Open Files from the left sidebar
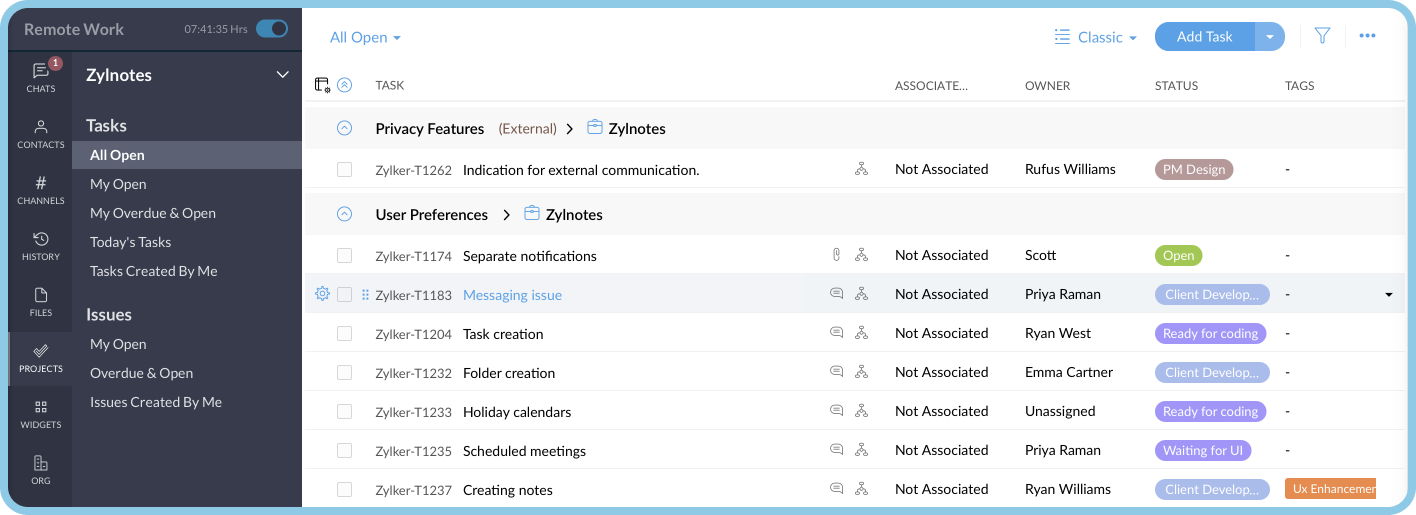Image resolution: width=1416 pixels, height=515 pixels. point(41,302)
